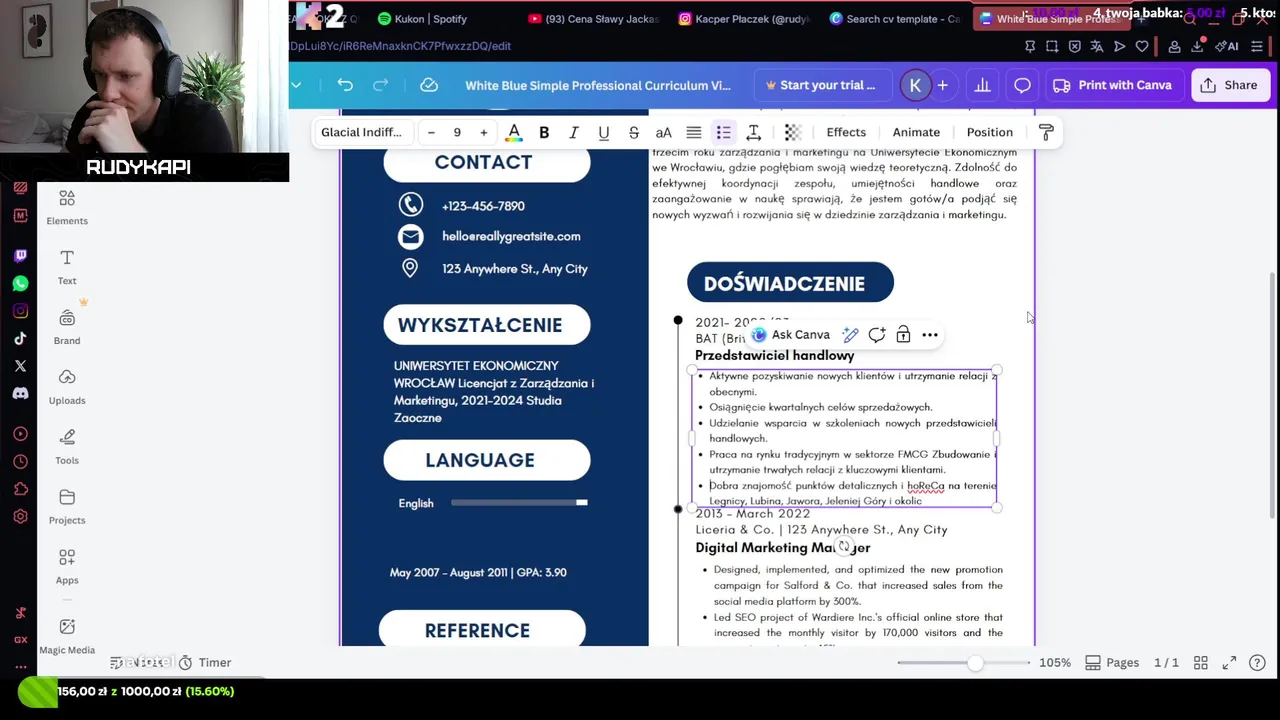Start the Timer
The height and width of the screenshot is (720, 1280).
(x=205, y=663)
